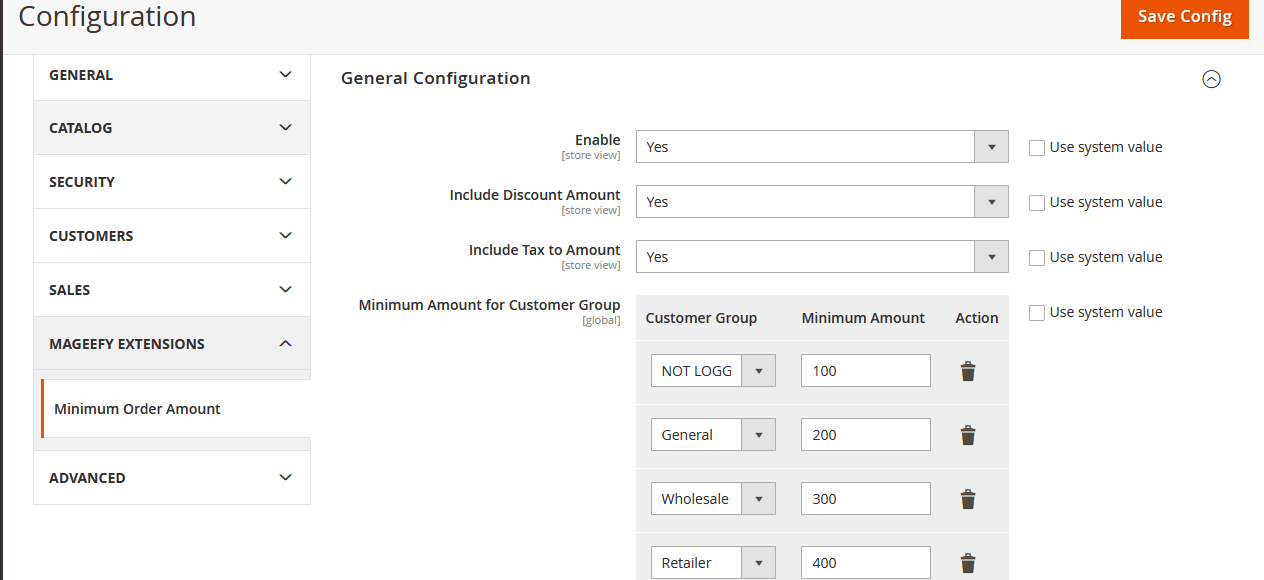Check Use system value beside the group table
1264x580 pixels.
(1037, 312)
